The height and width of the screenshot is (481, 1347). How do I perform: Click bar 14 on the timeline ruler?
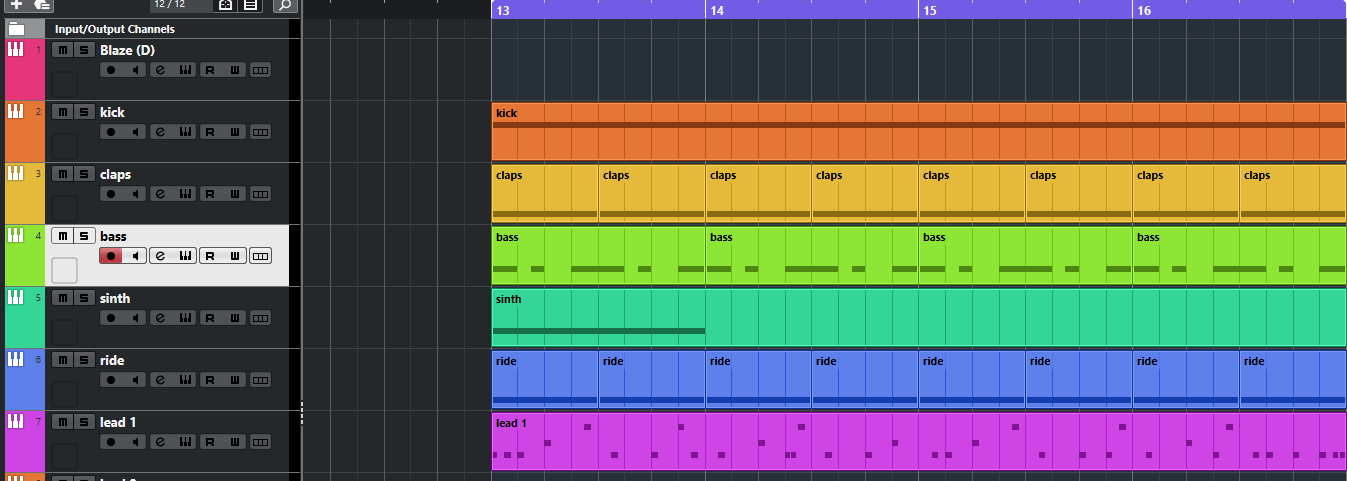pyautogui.click(x=716, y=10)
